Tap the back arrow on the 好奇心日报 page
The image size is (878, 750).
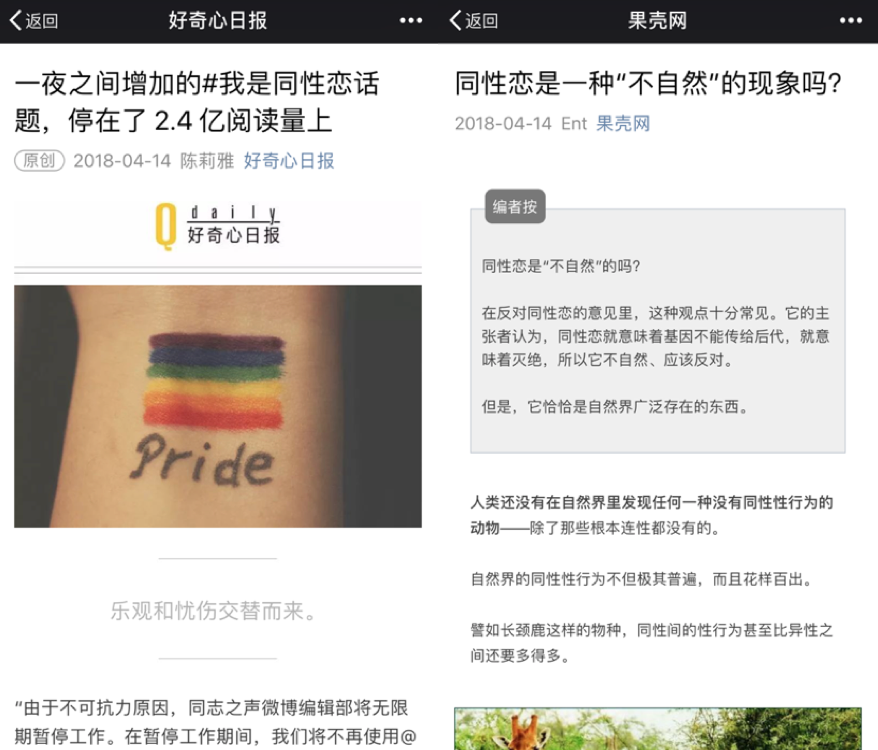pyautogui.click(x=34, y=21)
